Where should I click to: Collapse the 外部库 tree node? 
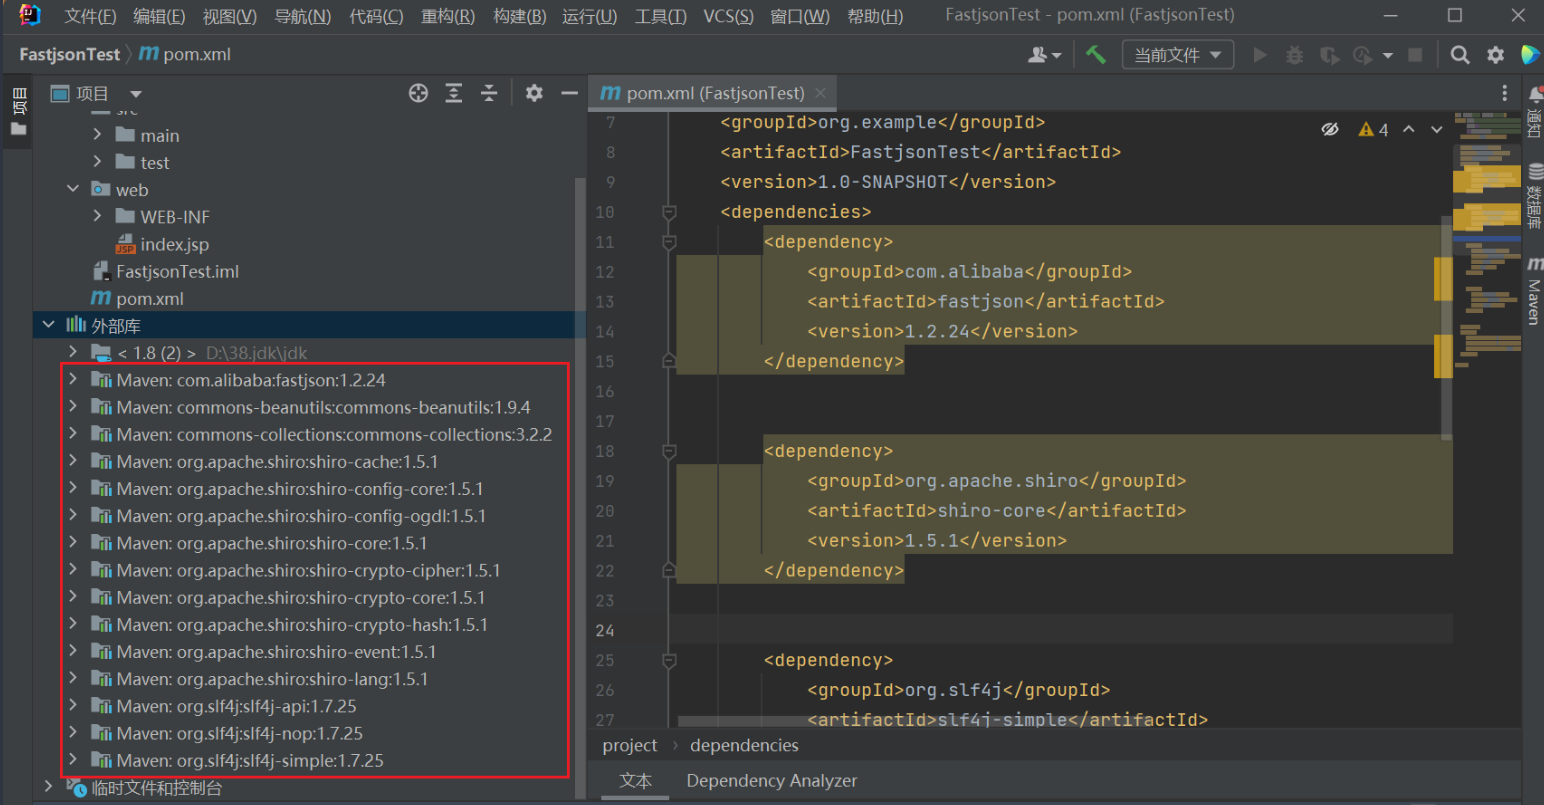(x=48, y=325)
